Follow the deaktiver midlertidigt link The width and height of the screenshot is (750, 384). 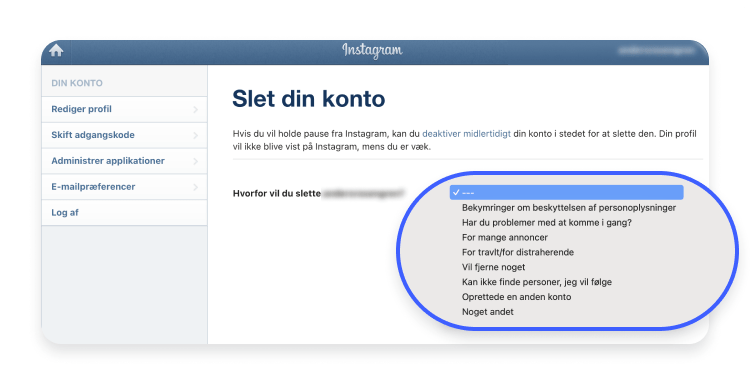click(x=466, y=134)
